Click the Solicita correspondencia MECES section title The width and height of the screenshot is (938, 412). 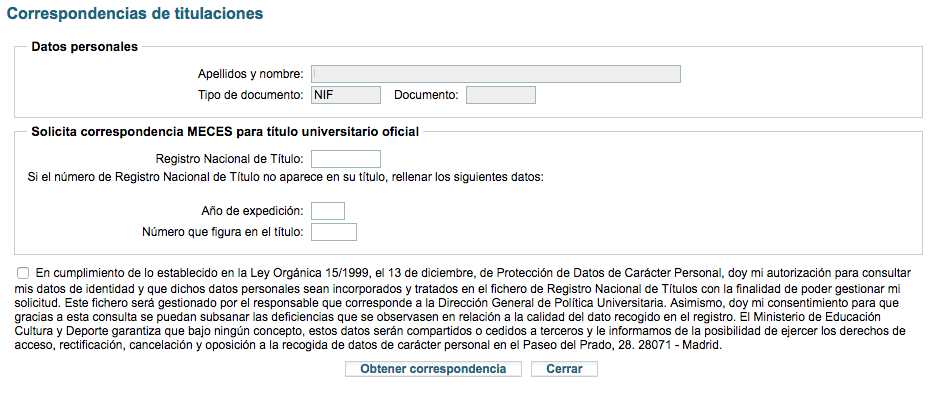coord(225,131)
